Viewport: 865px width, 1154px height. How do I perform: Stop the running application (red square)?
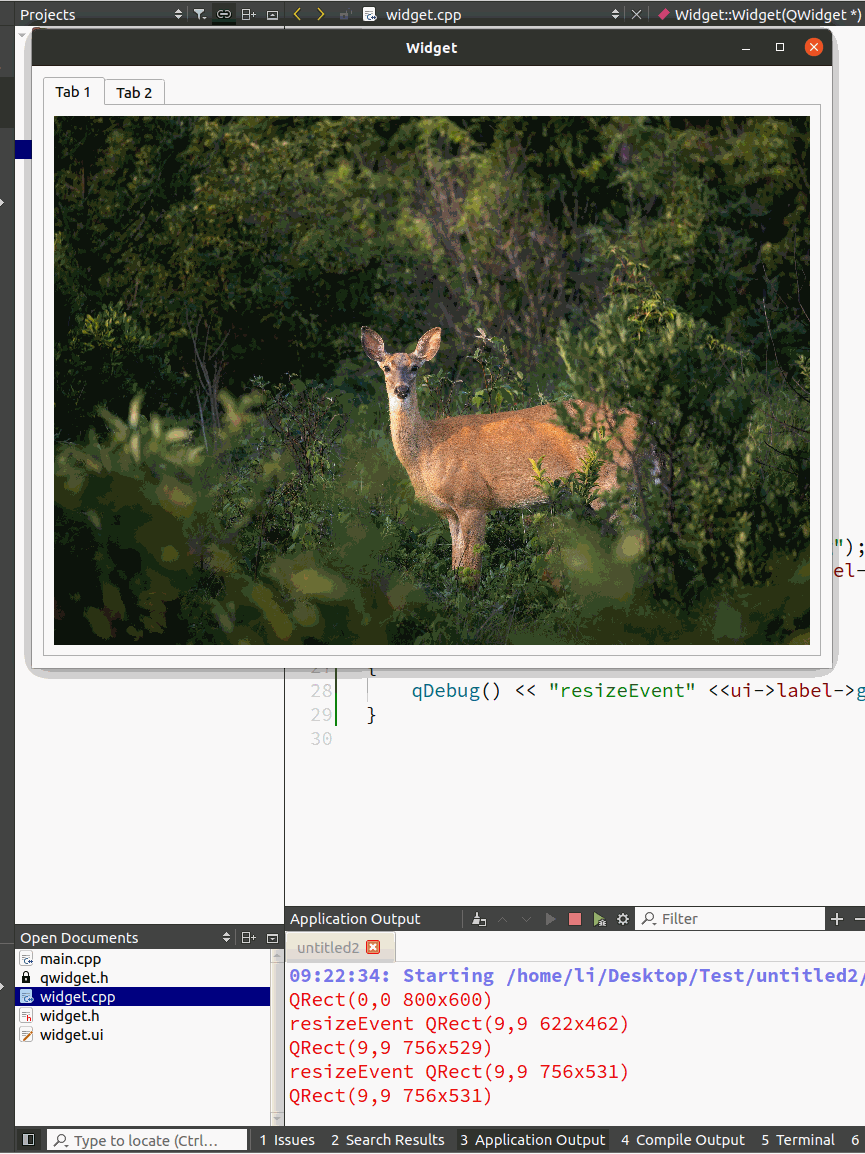(575, 919)
